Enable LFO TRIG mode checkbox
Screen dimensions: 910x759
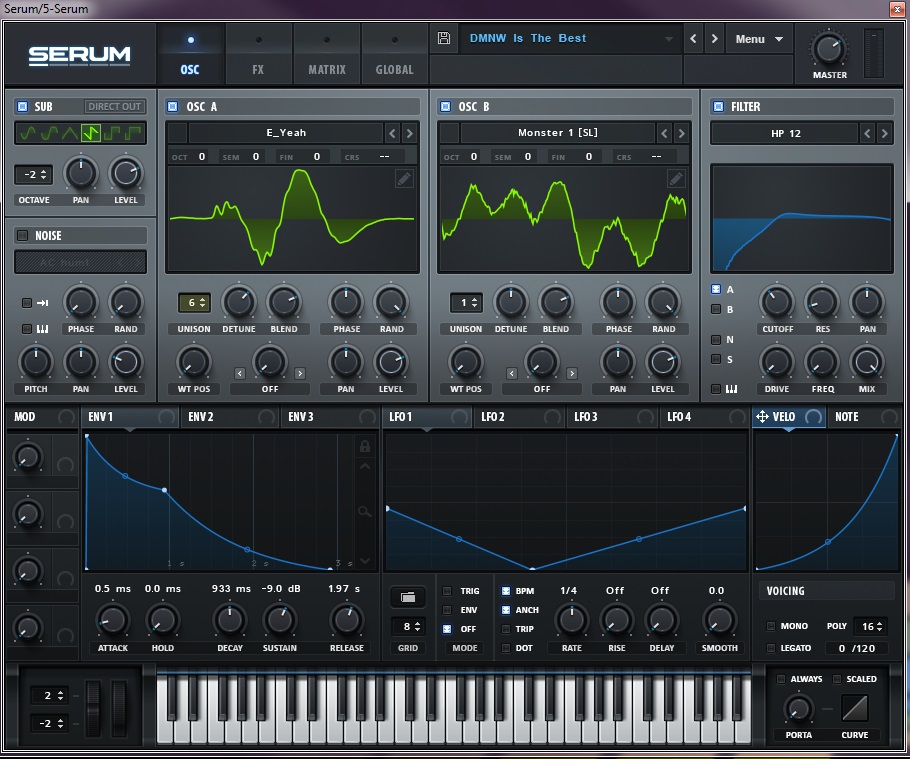(x=447, y=591)
